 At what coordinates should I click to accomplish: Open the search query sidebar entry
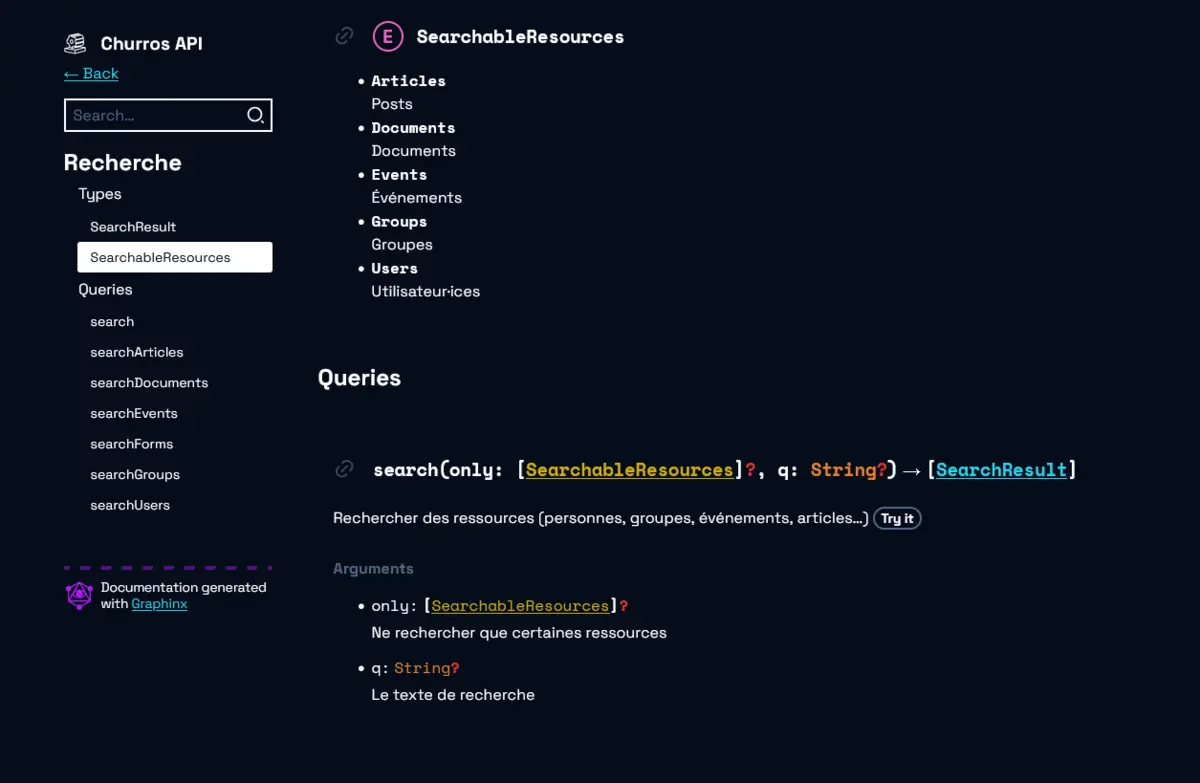tap(112, 321)
